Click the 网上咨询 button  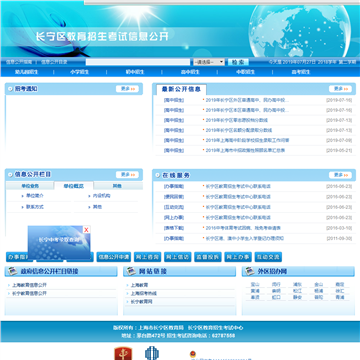coord(147,257)
